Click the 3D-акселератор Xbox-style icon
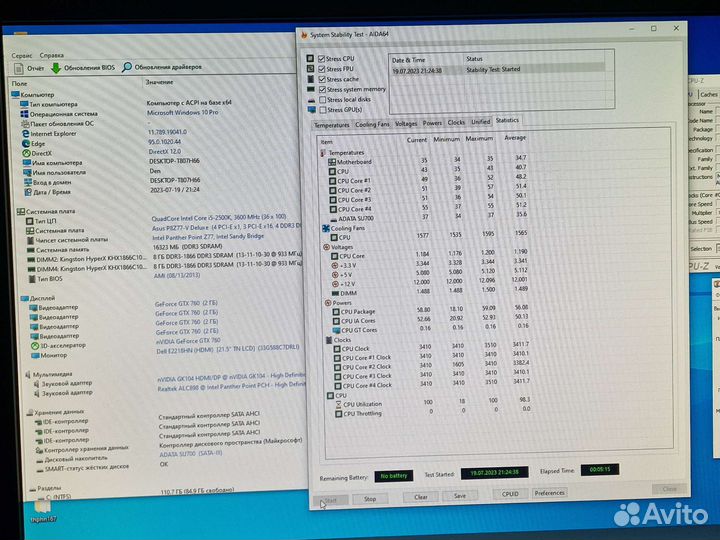This screenshot has width=720, height=540. tap(35, 346)
